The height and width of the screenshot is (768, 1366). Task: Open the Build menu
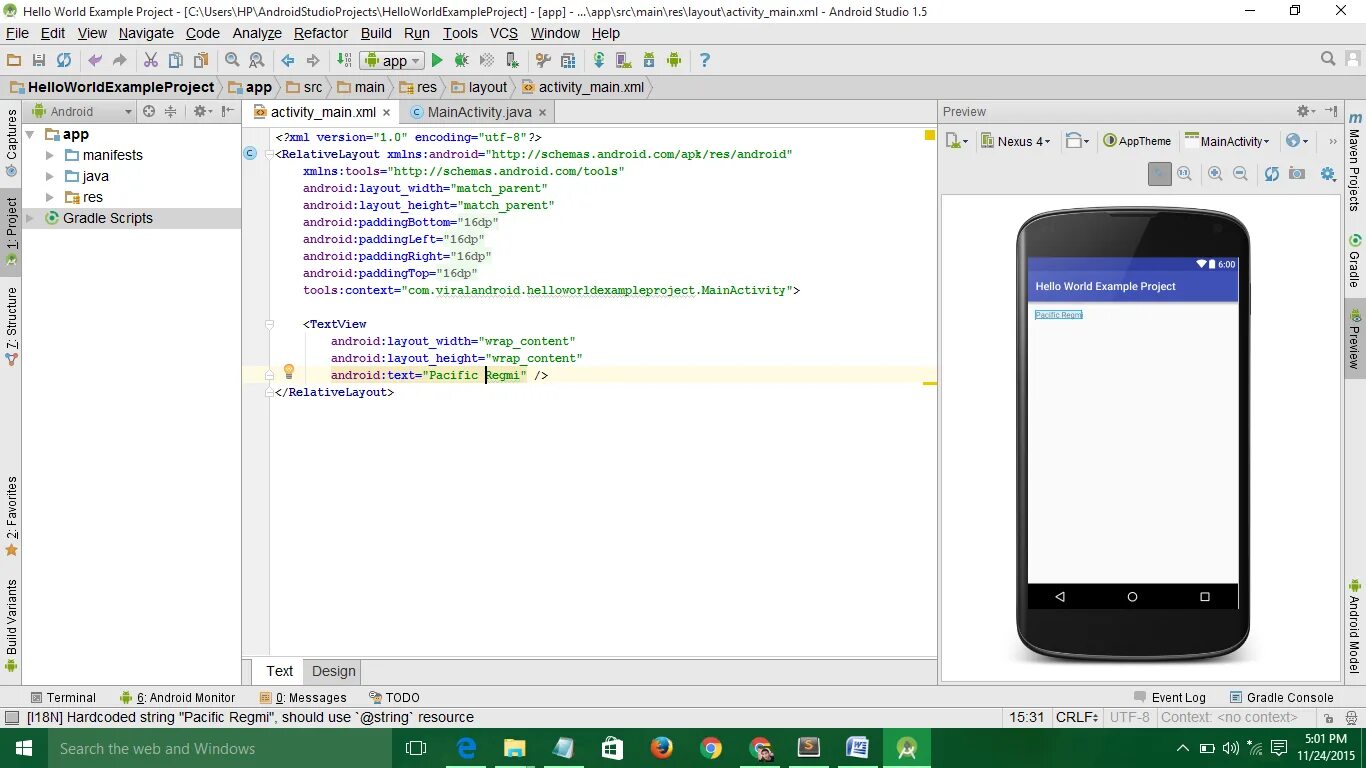coord(376,33)
